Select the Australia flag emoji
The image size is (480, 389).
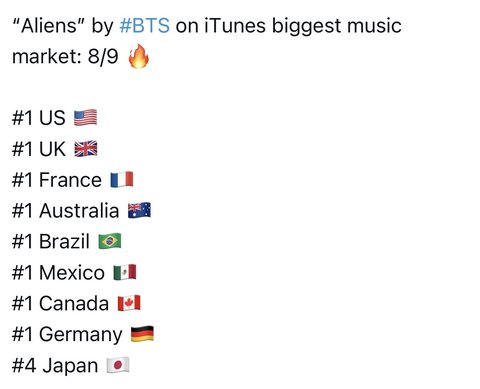pyautogui.click(x=139, y=211)
